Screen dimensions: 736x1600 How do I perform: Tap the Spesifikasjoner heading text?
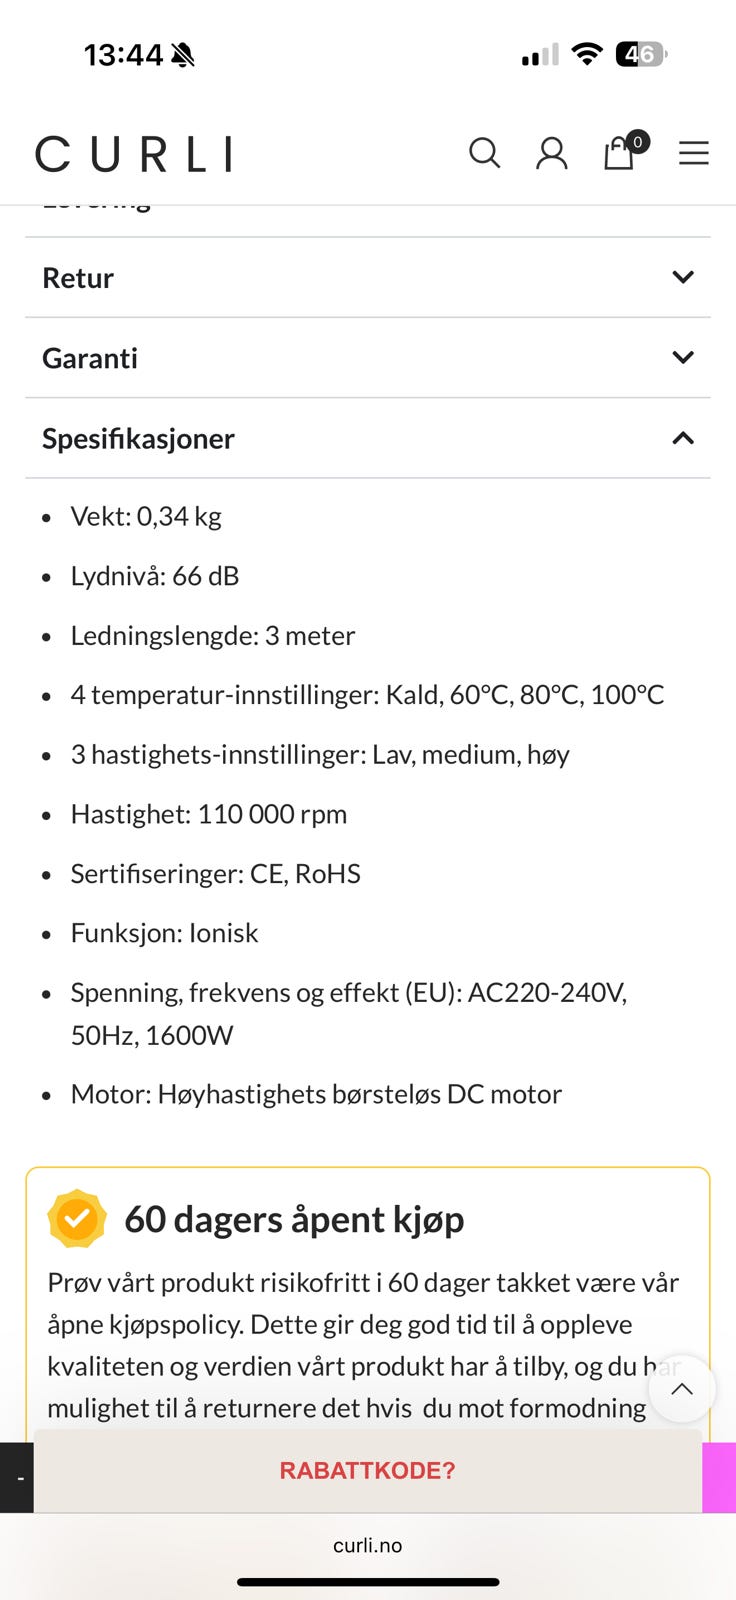[138, 439]
